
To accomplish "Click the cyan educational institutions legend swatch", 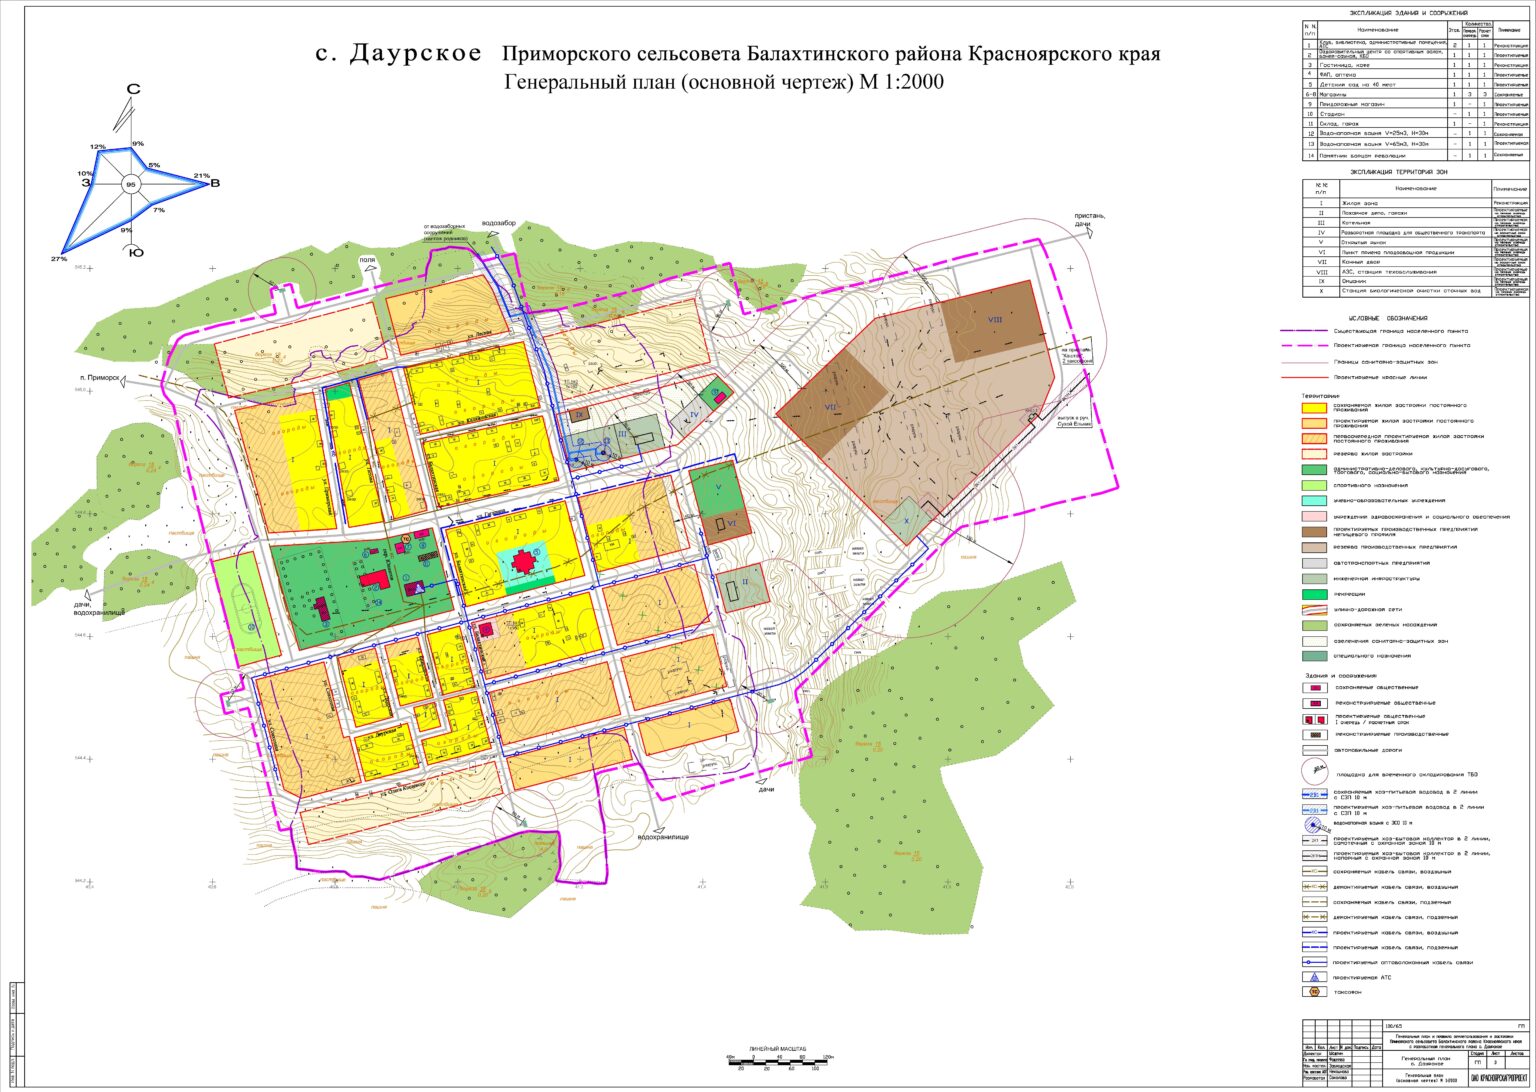I will point(1314,501).
